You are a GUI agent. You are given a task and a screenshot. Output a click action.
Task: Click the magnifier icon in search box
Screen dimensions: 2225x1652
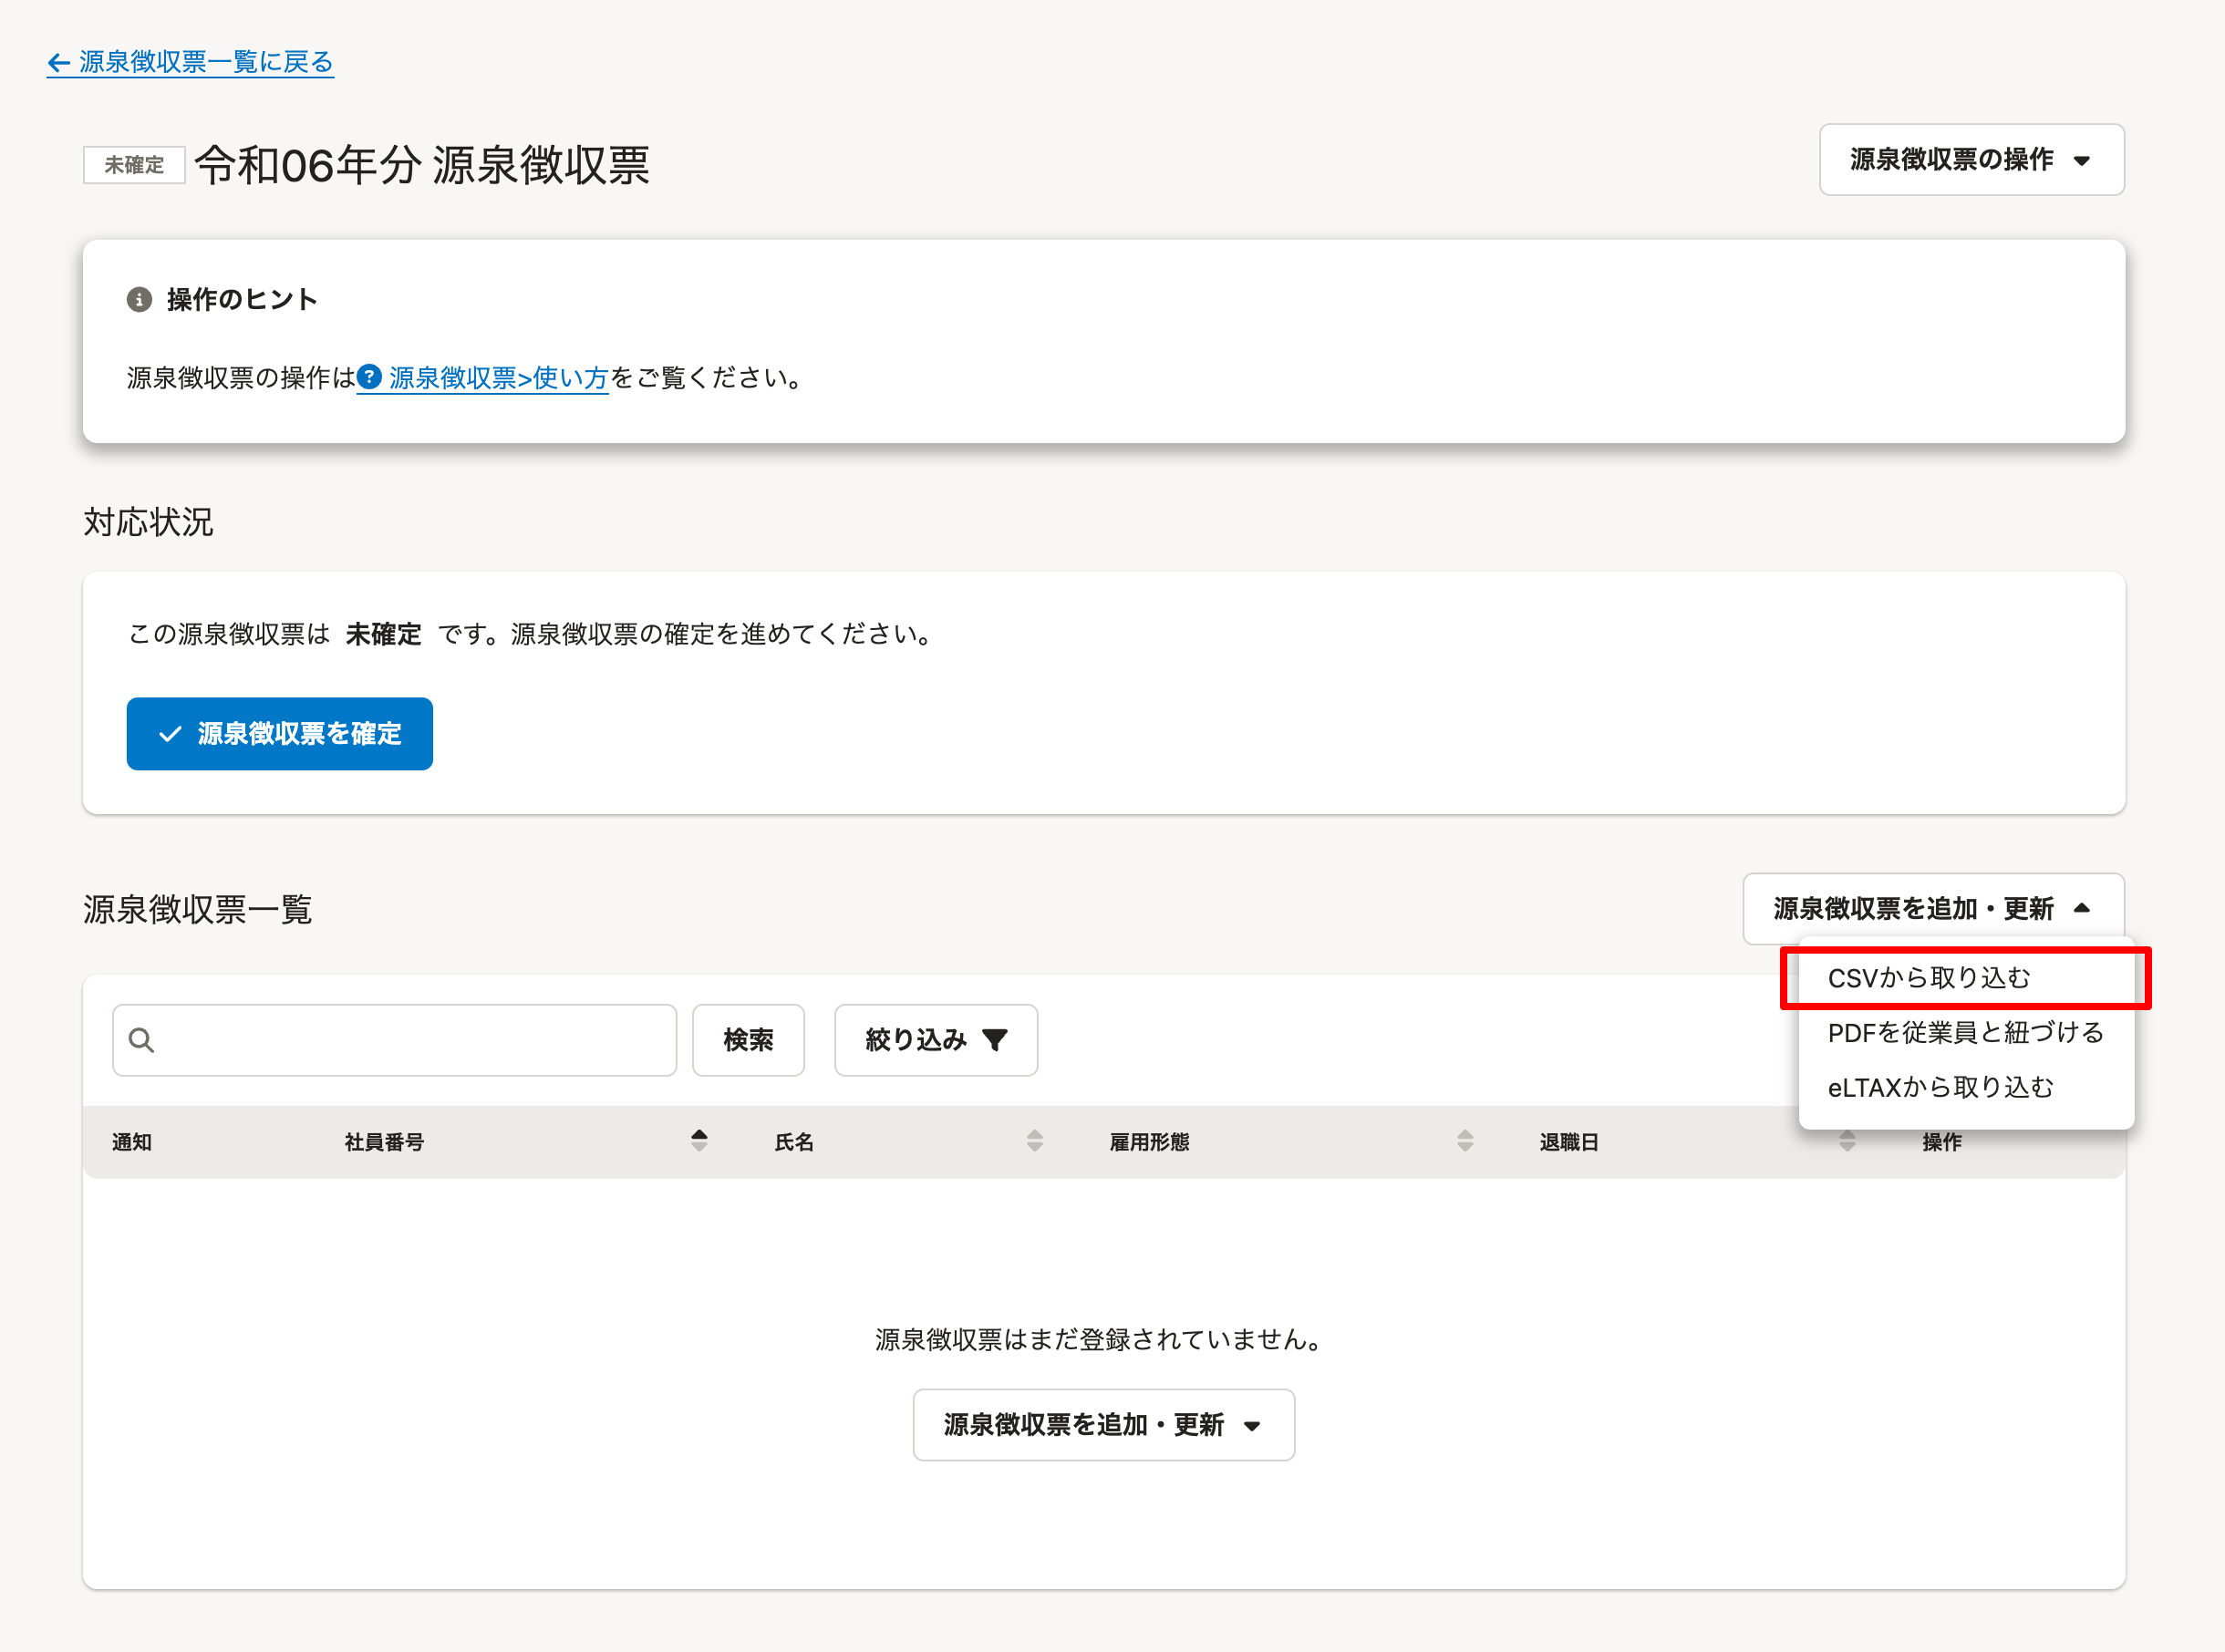point(142,1040)
